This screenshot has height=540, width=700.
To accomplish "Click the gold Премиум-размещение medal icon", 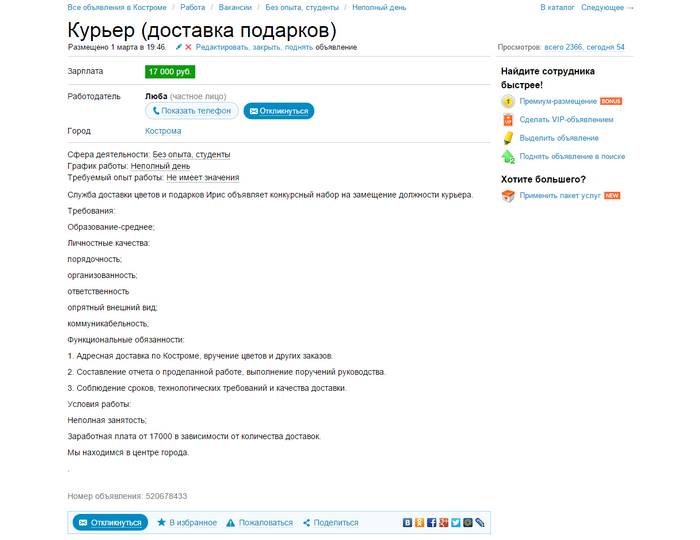I will pyautogui.click(x=508, y=102).
